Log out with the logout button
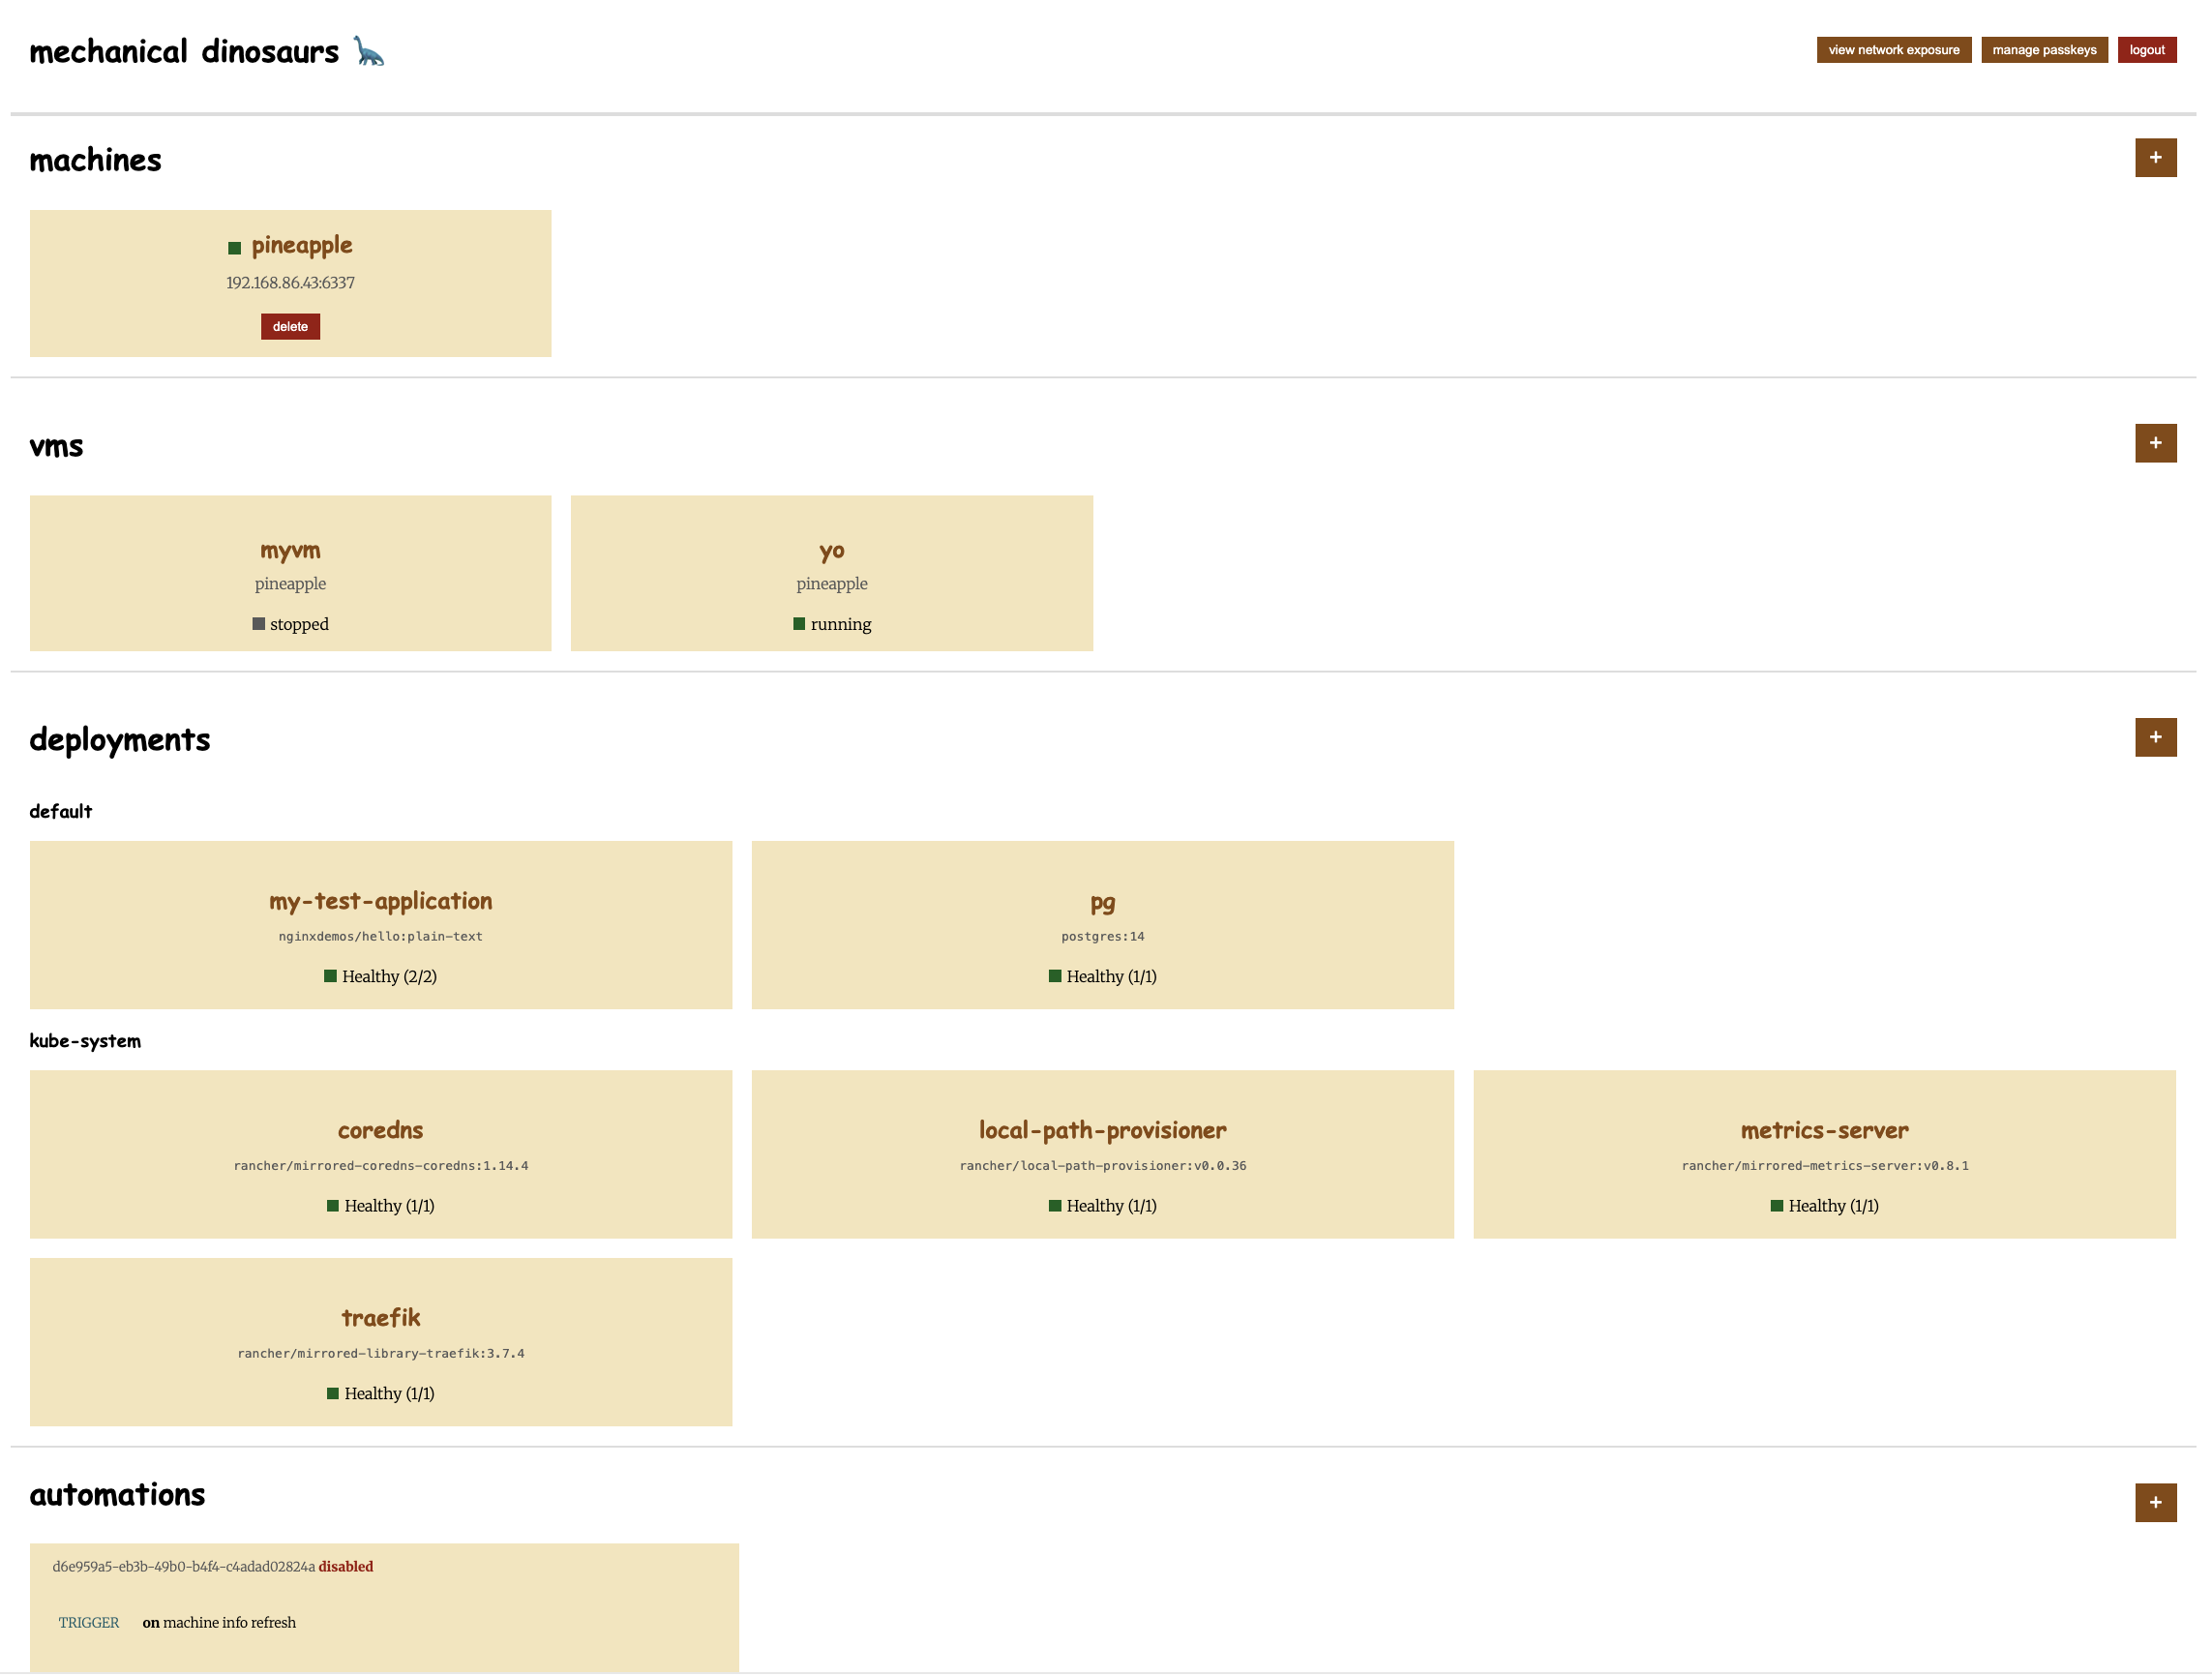 [x=2146, y=50]
